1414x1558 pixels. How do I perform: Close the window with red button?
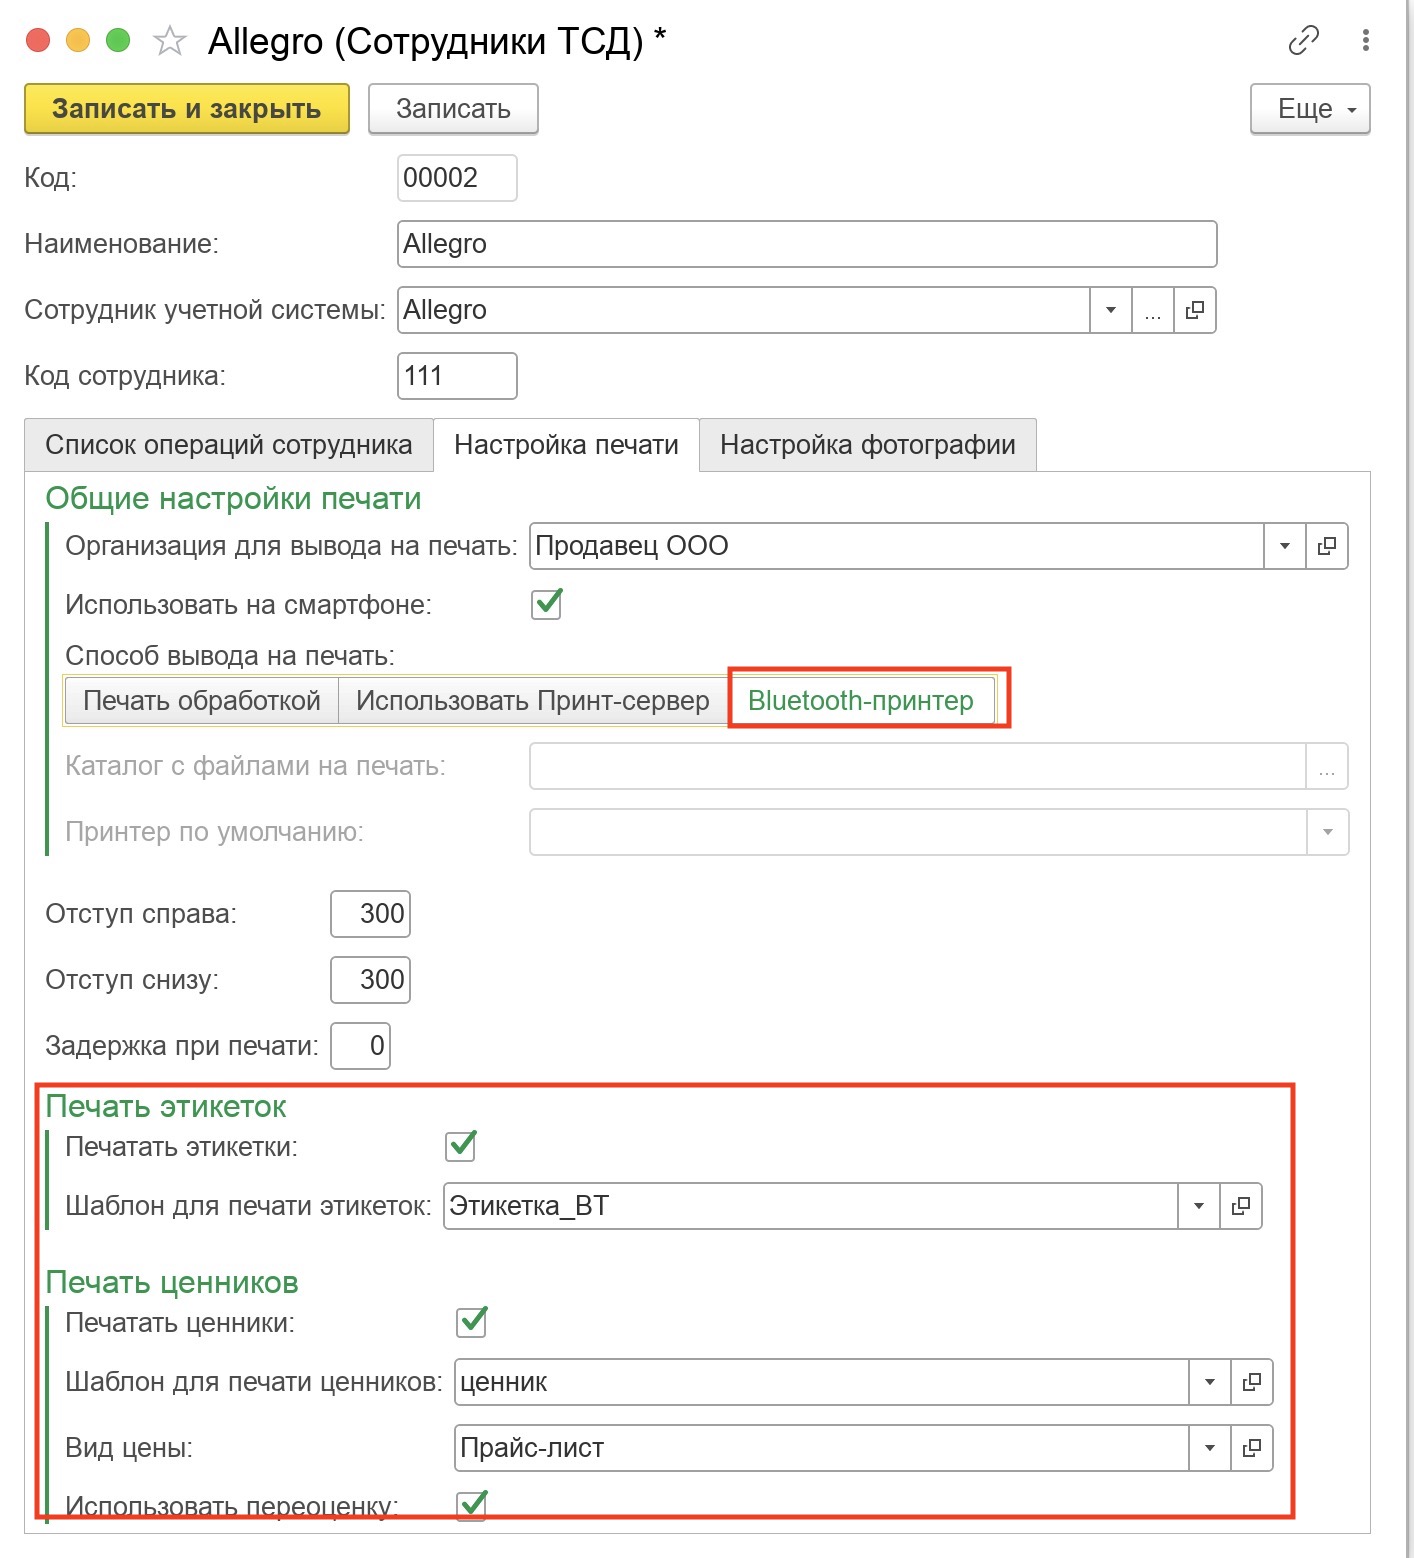(38, 41)
